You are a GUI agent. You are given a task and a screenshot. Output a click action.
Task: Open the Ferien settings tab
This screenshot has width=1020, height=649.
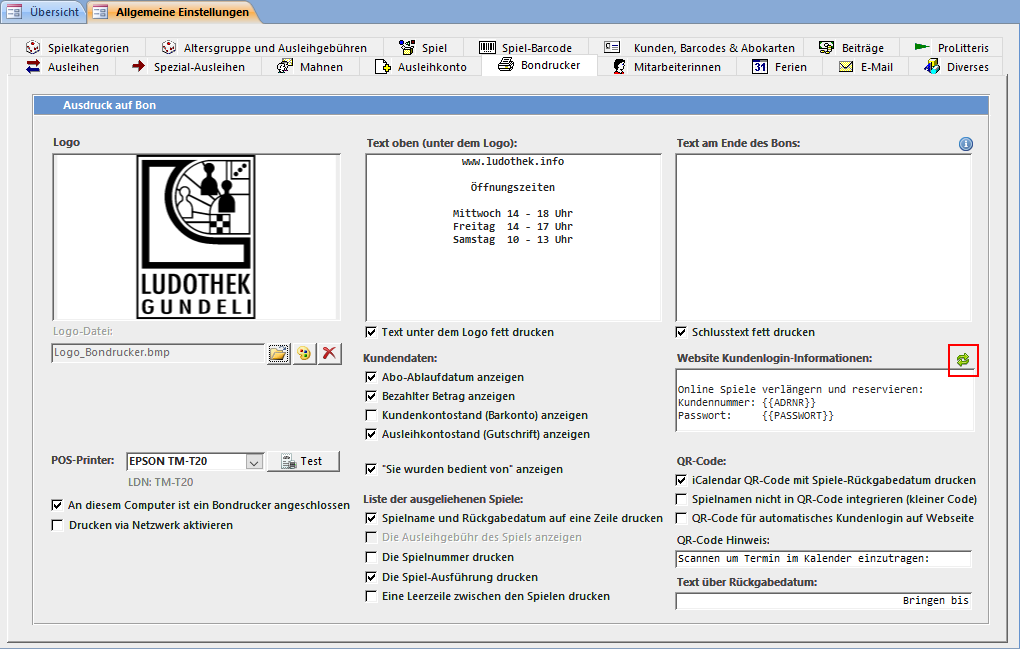point(779,66)
